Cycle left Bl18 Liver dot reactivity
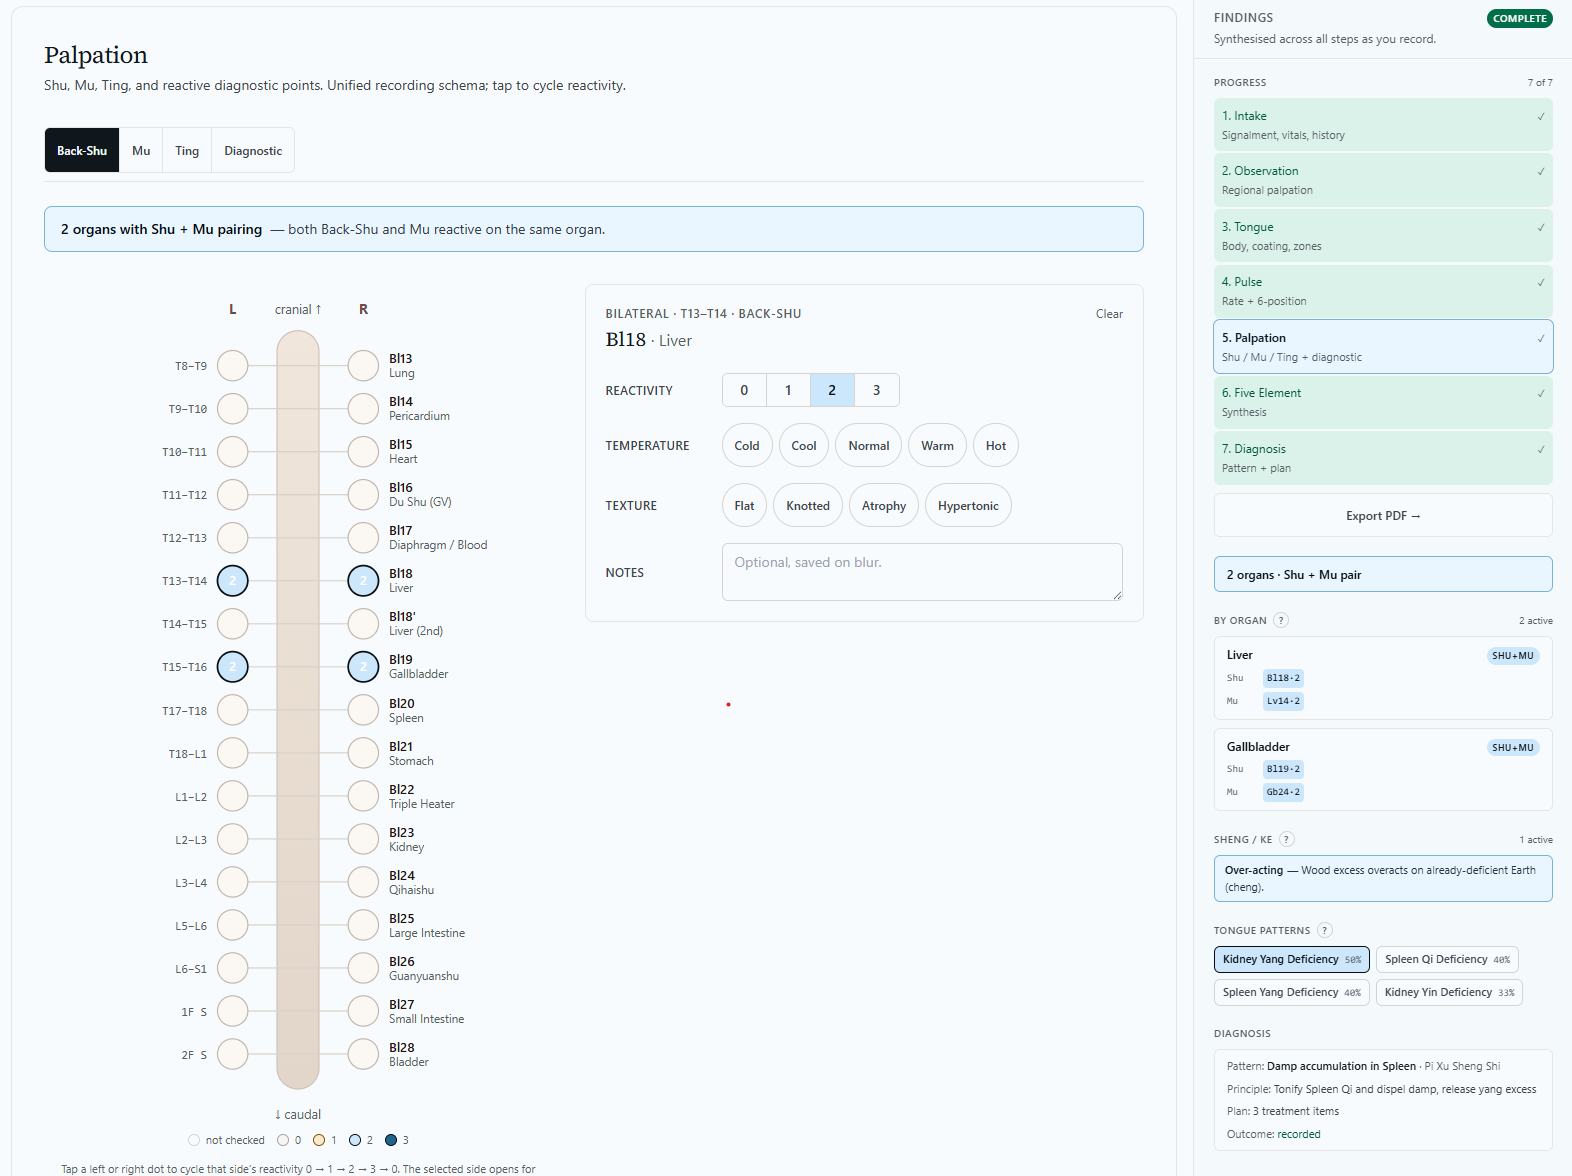Screen dimensions: 1572x1176 pos(233,581)
